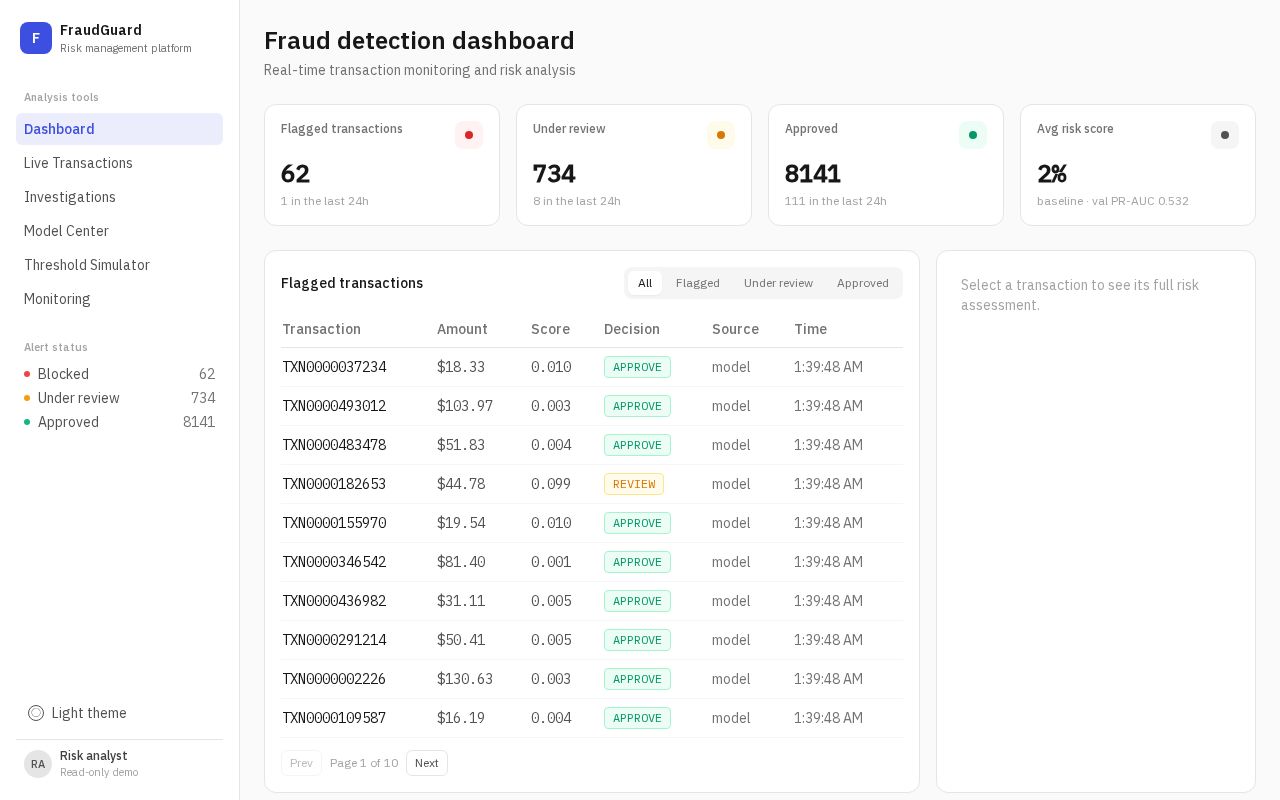Click the Time column header
Image resolution: width=1280 pixels, height=800 pixels.
(x=810, y=329)
